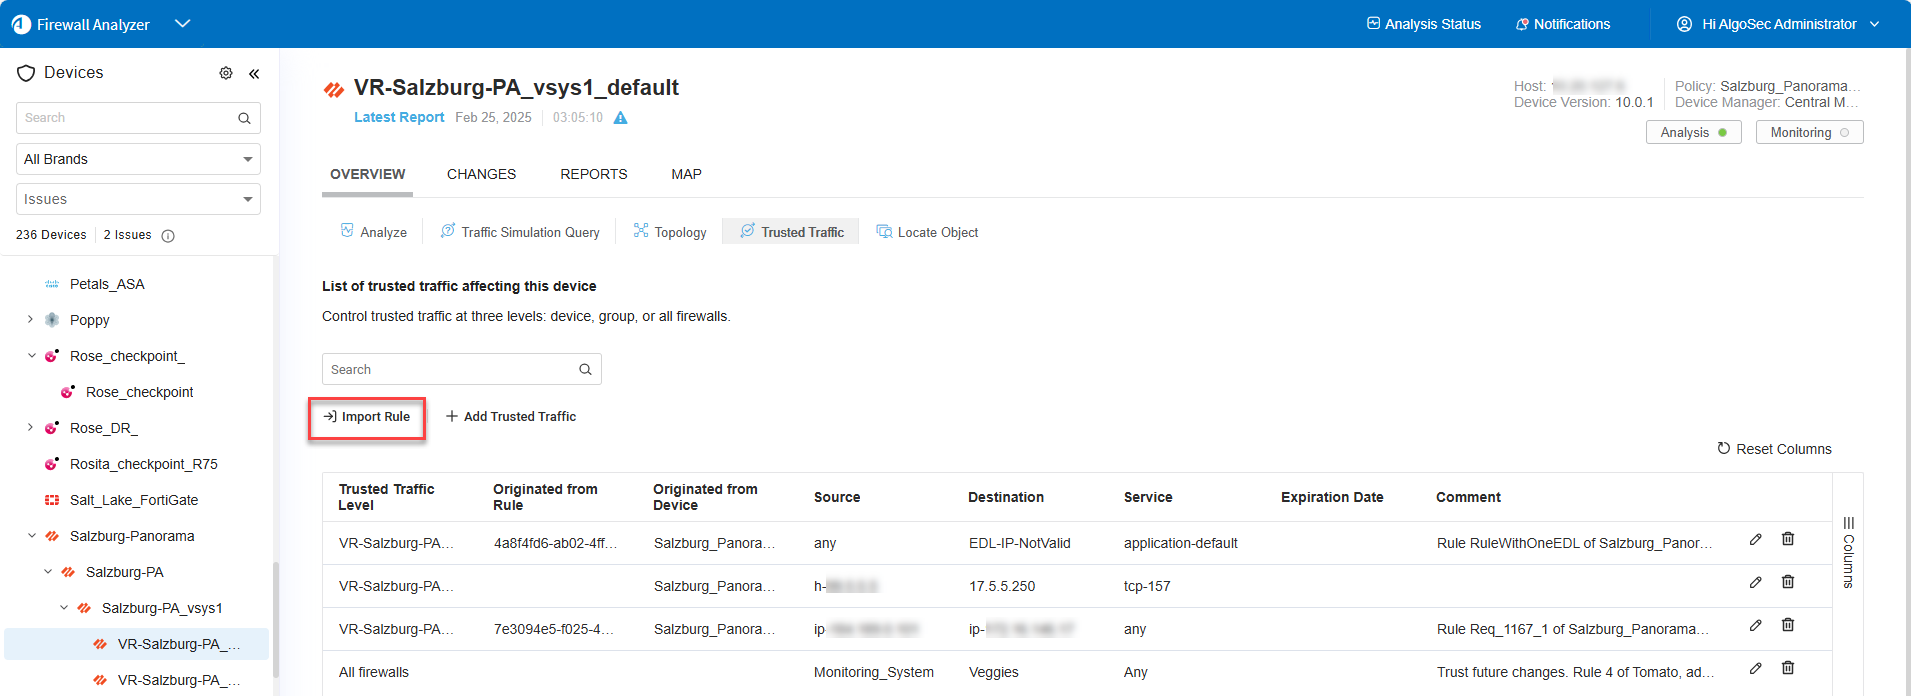Viewport: 1911px width, 696px height.
Task: Delete the Monitoring_System trusted traffic entry
Action: [x=1788, y=668]
